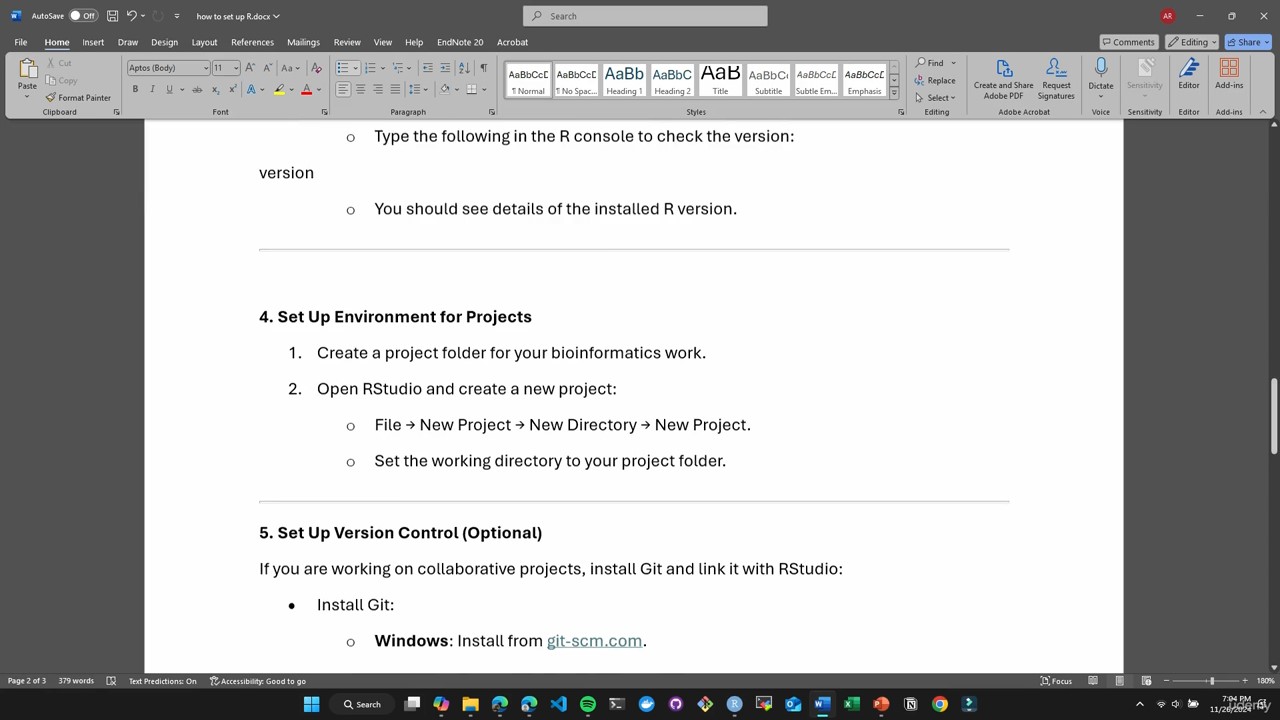Viewport: 1280px width, 720px height.
Task: Increase font size with grow font icon
Action: (250, 68)
